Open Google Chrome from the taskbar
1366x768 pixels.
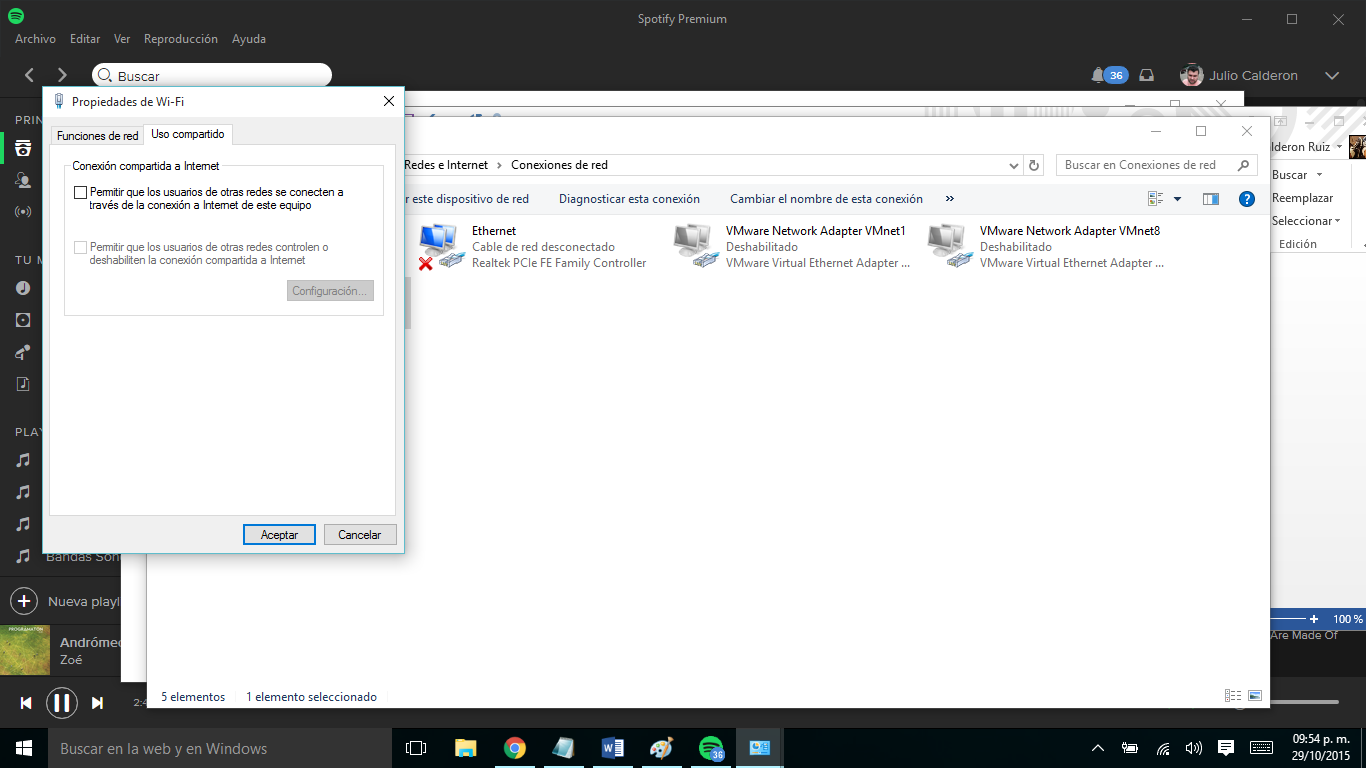[514, 748]
